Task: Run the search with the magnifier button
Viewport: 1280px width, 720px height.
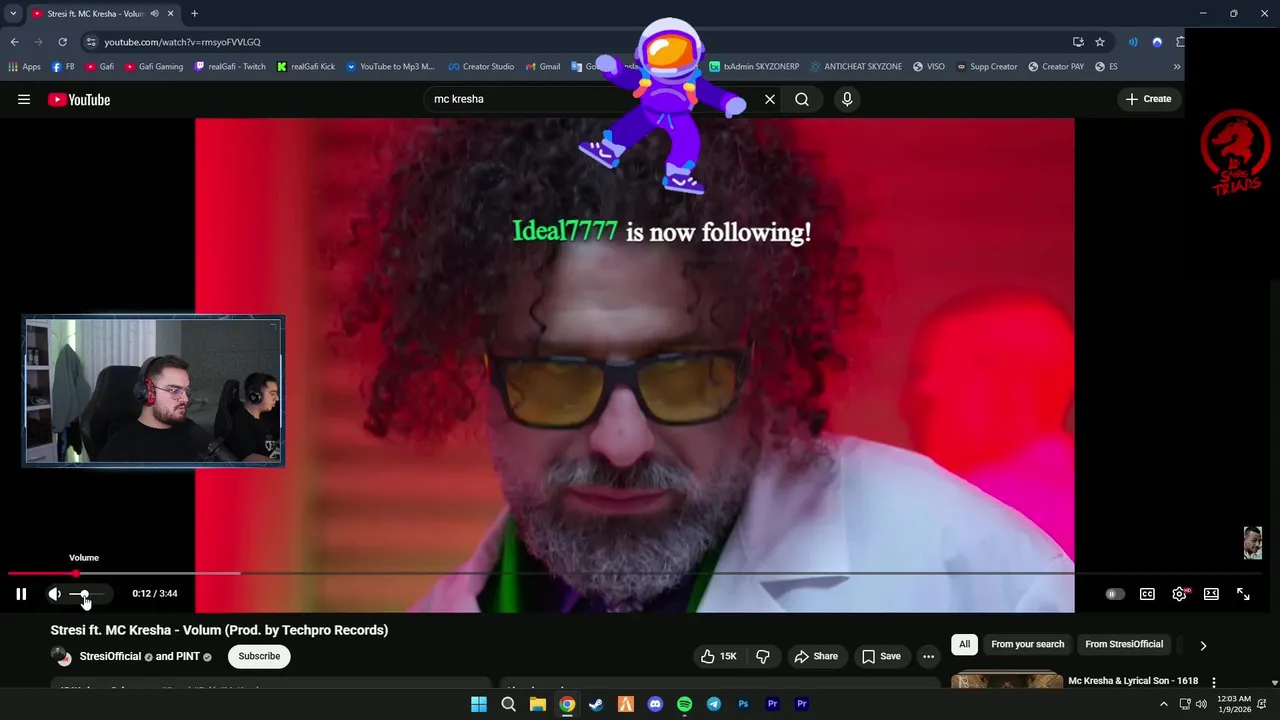Action: click(802, 99)
